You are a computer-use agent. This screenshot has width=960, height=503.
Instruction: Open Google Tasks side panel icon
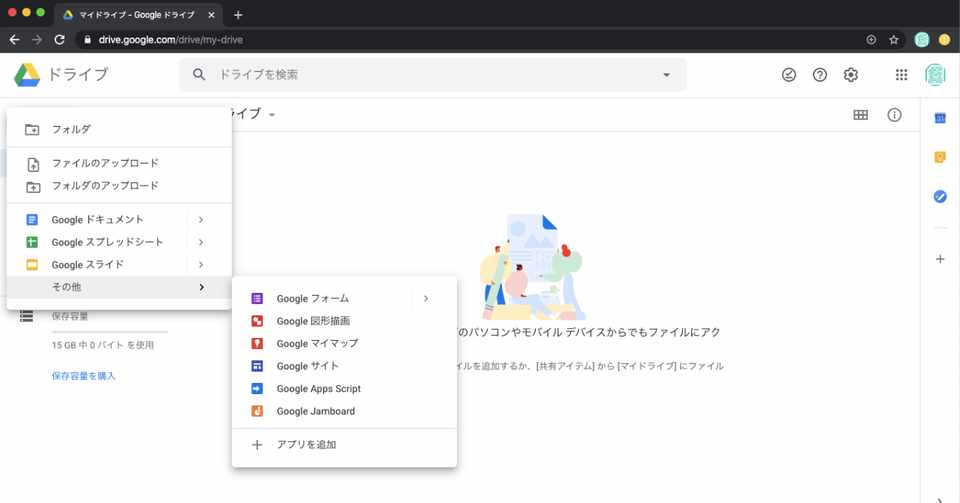coord(940,196)
